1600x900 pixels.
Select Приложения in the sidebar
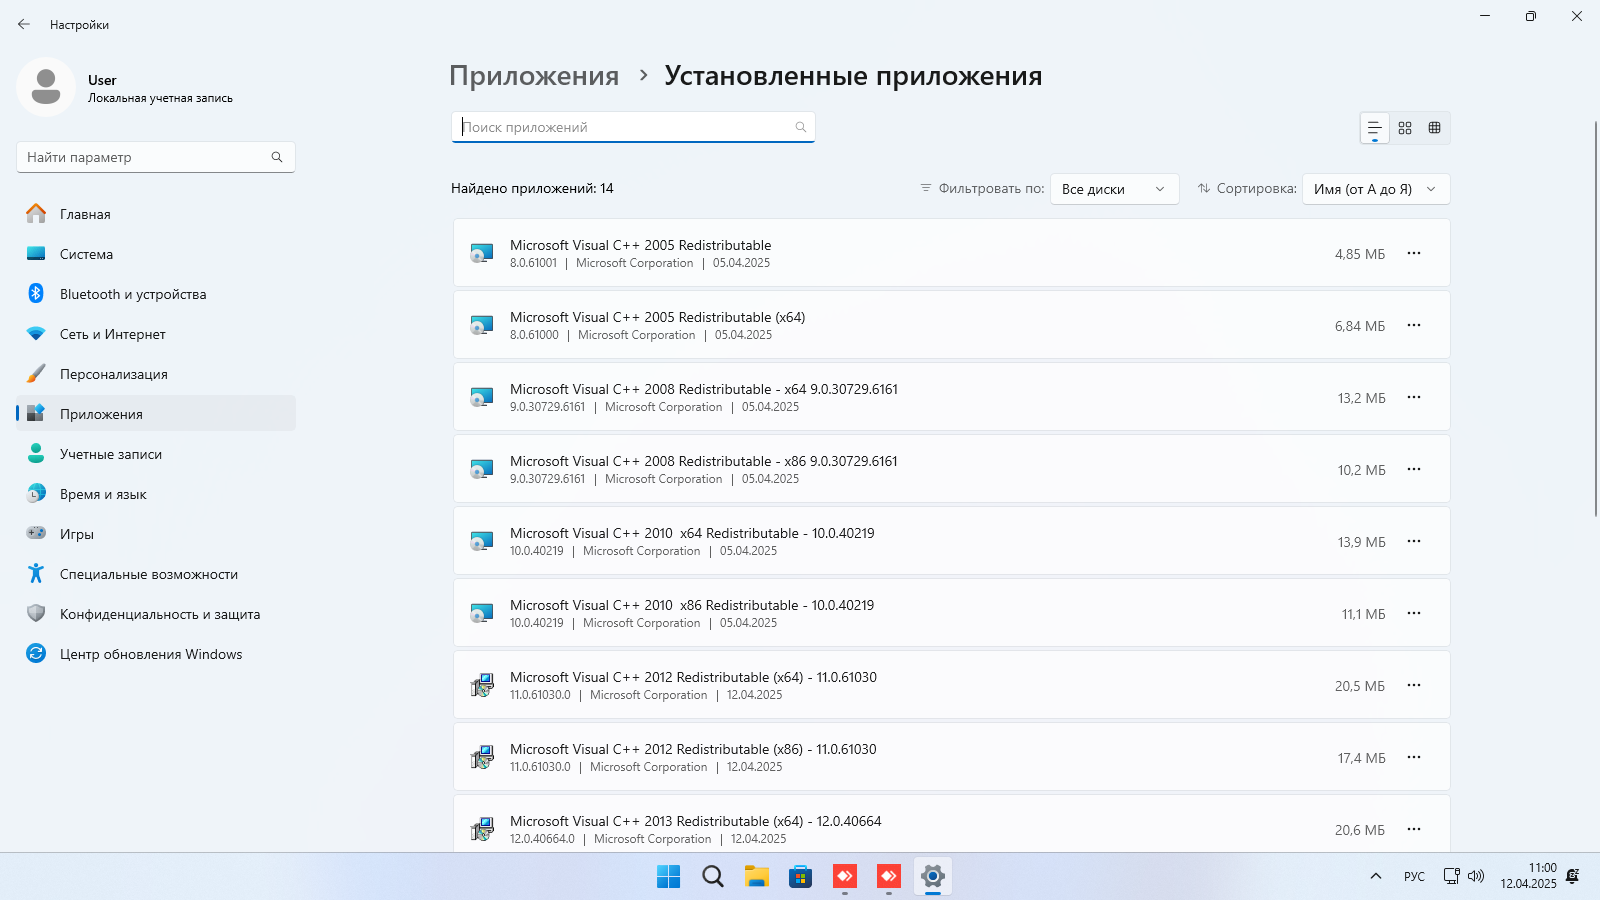(156, 414)
